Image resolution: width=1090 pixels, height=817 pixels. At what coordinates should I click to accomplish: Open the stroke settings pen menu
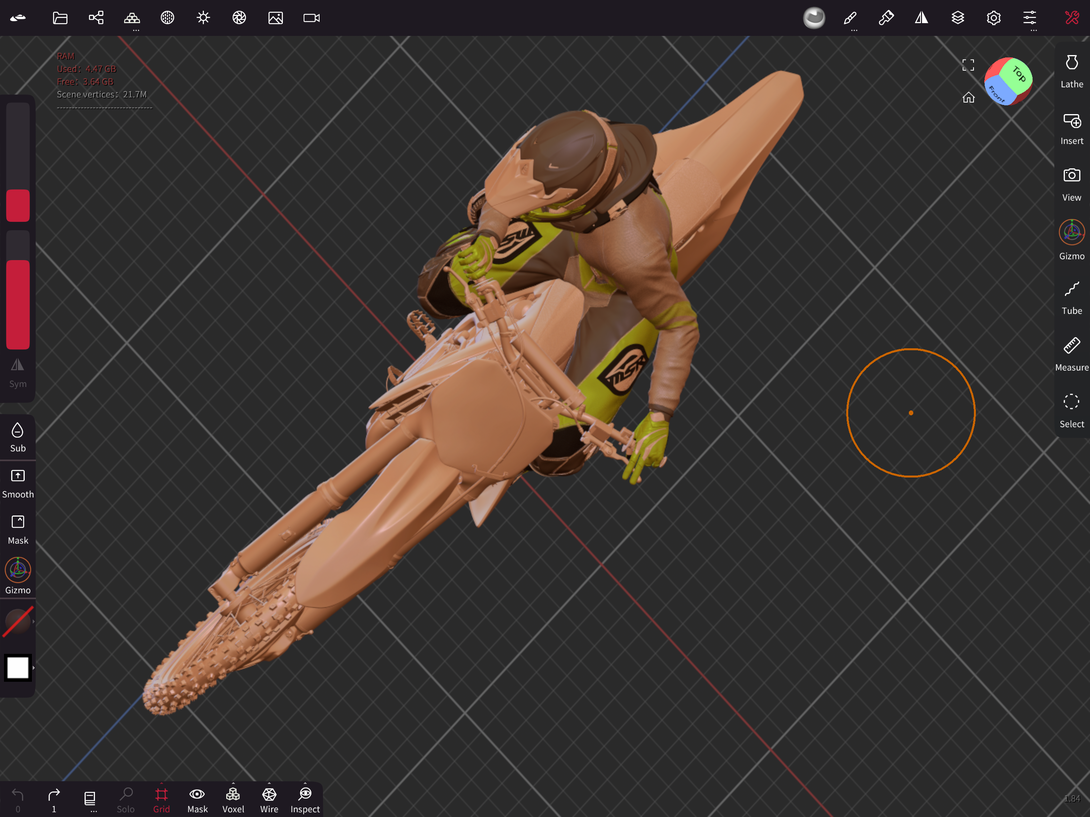[850, 18]
